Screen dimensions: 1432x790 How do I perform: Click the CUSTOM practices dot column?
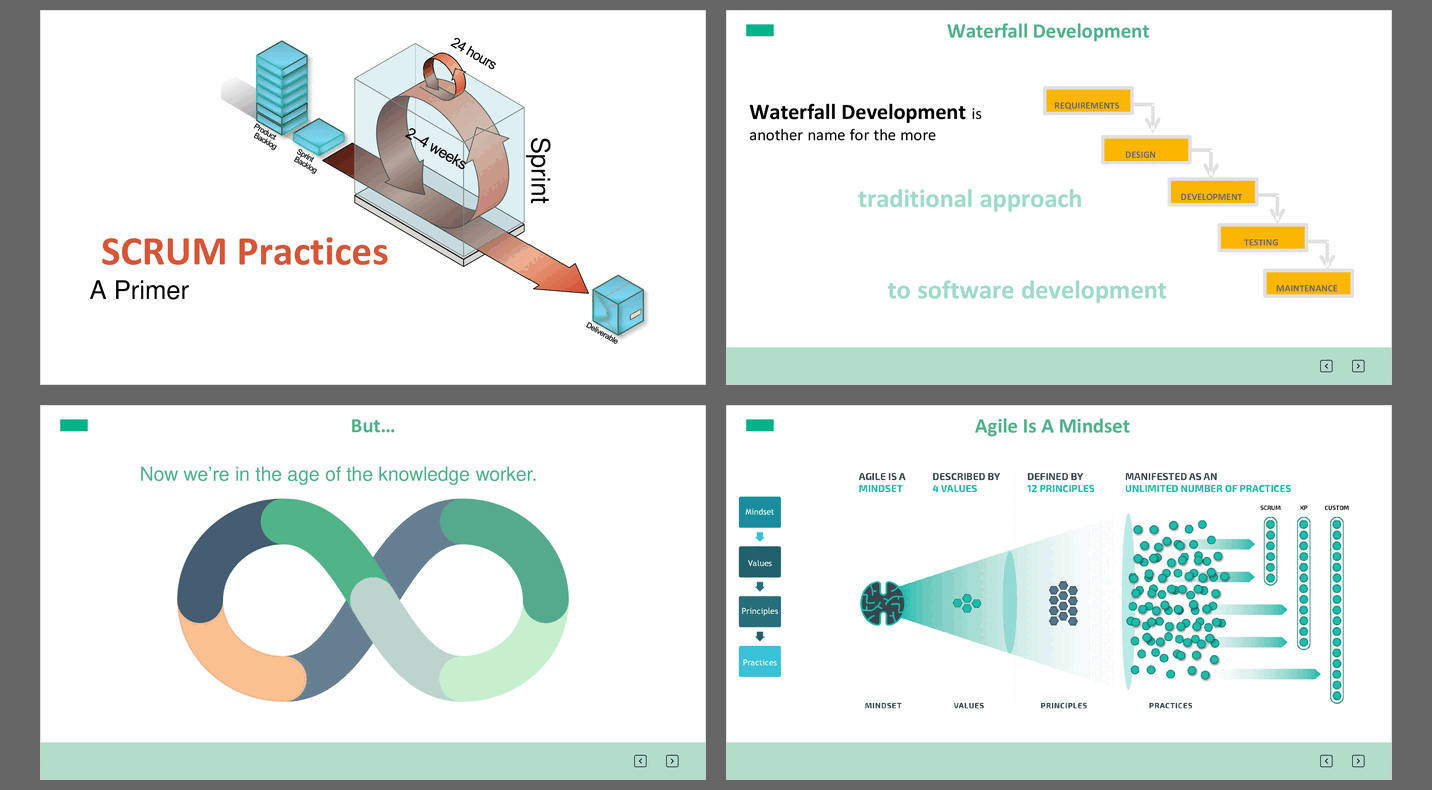(1337, 608)
